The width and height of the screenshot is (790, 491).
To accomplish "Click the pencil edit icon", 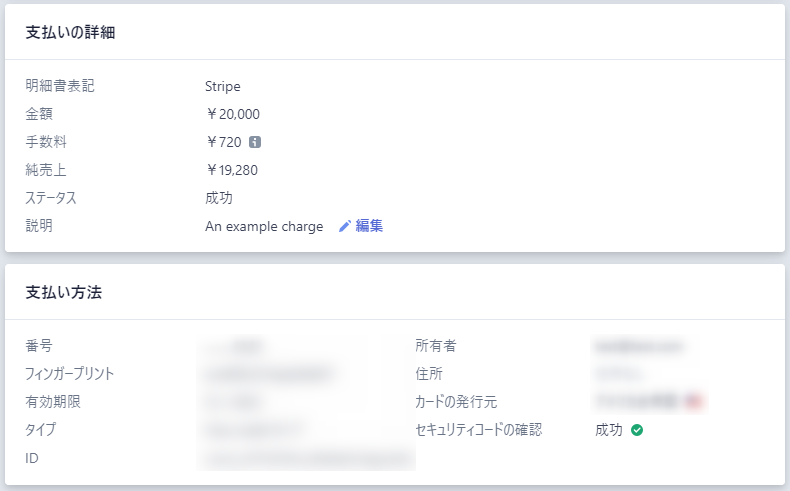I will (345, 226).
